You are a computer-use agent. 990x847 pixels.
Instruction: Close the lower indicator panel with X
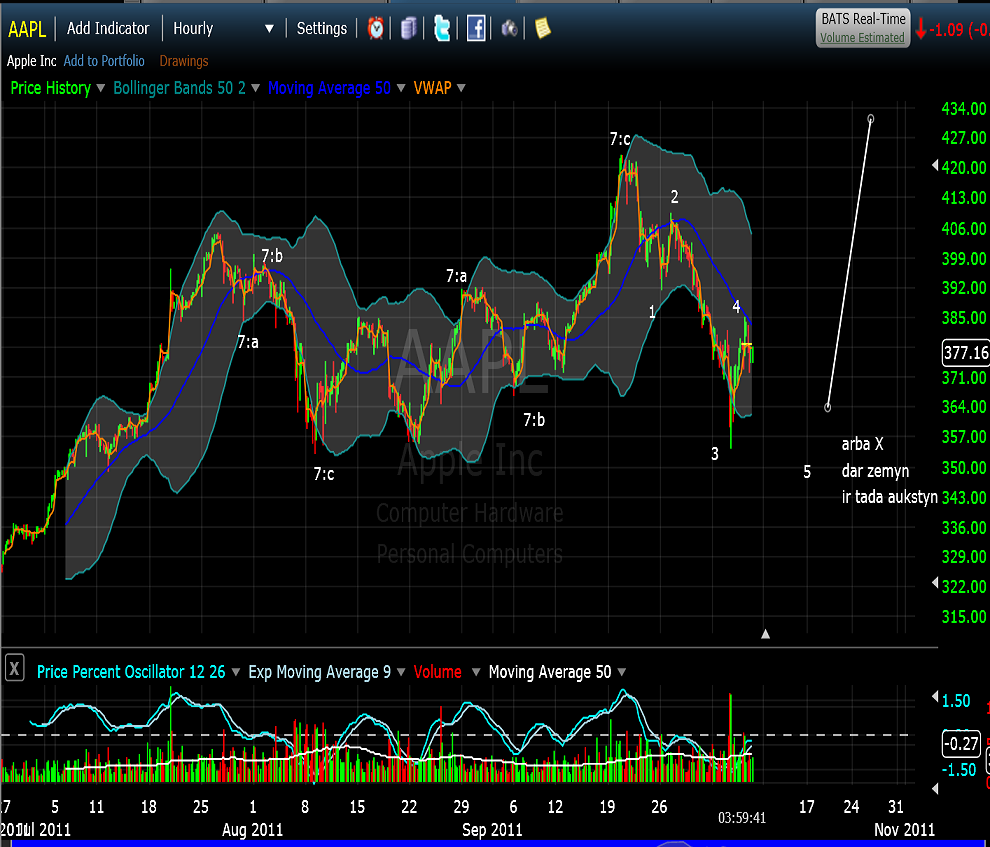coord(15,667)
